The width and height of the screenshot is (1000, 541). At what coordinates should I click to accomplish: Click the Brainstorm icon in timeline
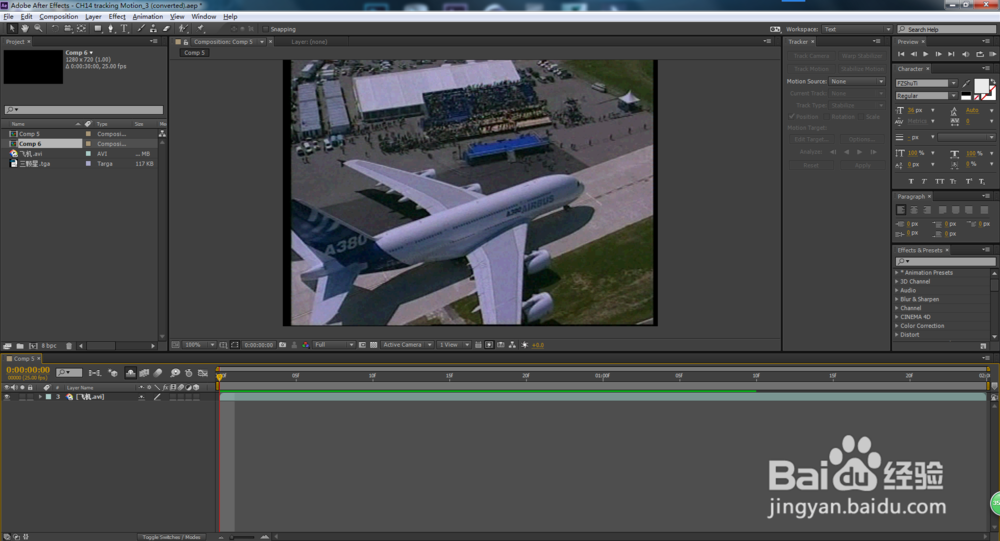tap(175, 373)
